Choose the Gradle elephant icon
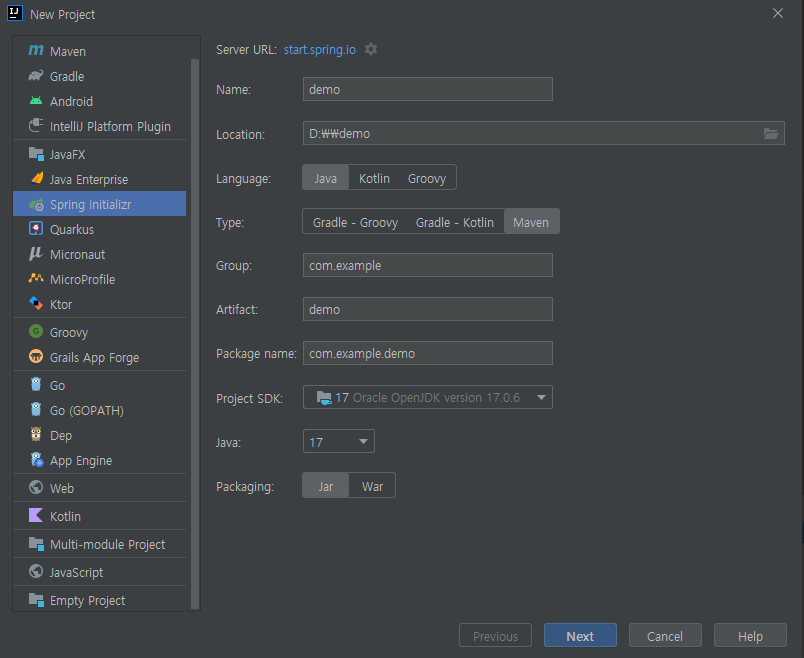 click(x=36, y=76)
